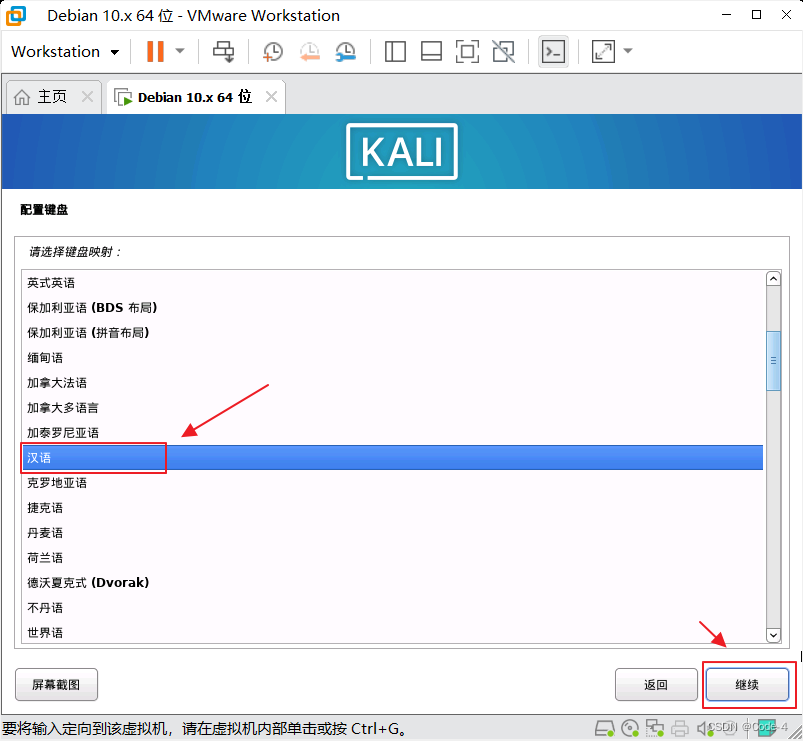The height and width of the screenshot is (741, 803).
Task: Expand the power options dropdown arrow
Action: (180, 51)
